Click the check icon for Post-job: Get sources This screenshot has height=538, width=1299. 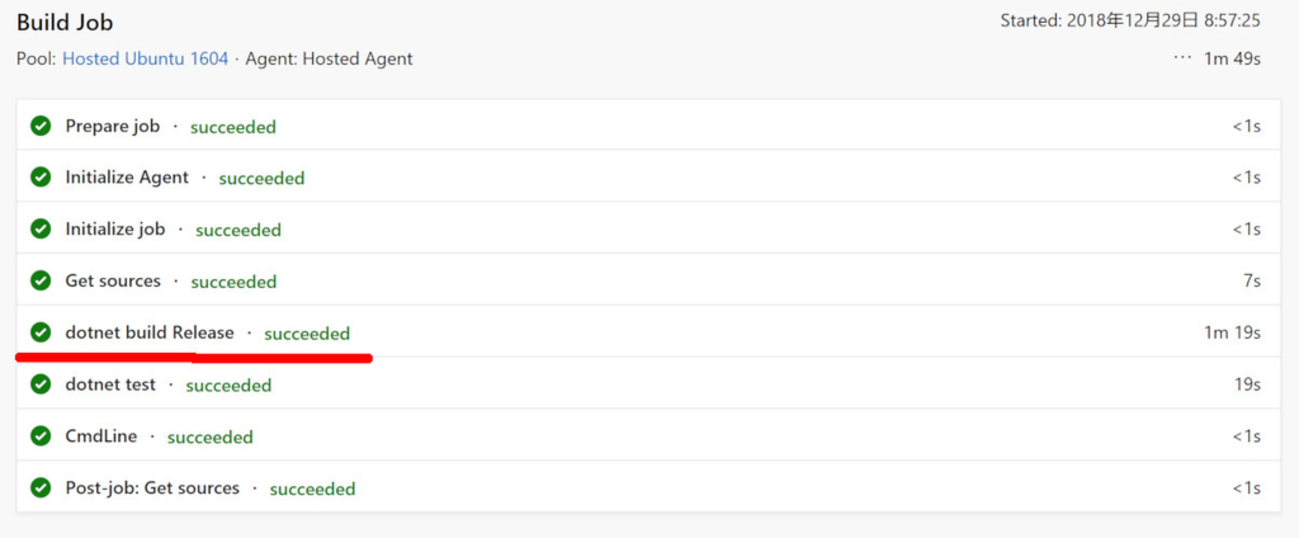[40, 489]
